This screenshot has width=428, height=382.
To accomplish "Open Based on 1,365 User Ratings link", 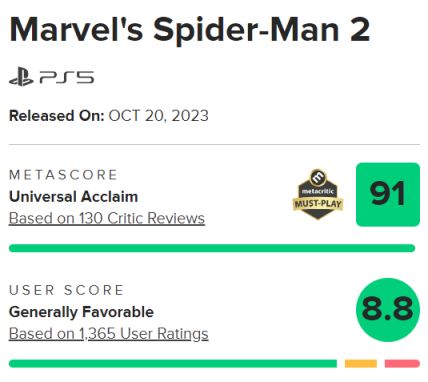I will click(x=109, y=334).
